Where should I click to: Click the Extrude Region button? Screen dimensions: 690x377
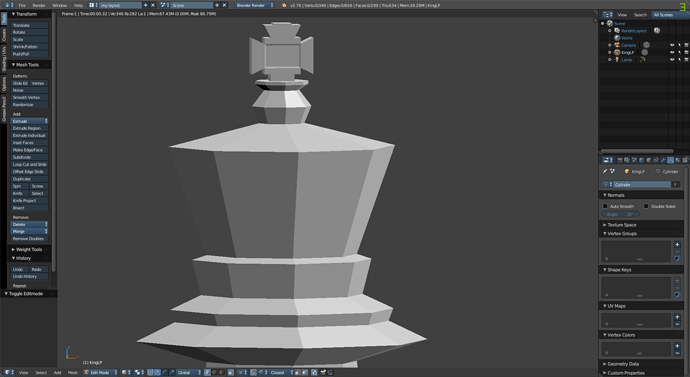29,128
